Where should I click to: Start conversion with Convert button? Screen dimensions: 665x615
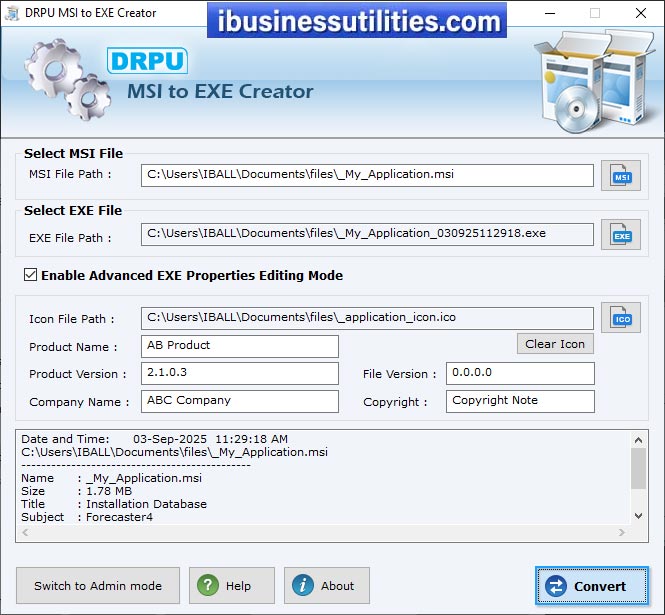click(592, 586)
